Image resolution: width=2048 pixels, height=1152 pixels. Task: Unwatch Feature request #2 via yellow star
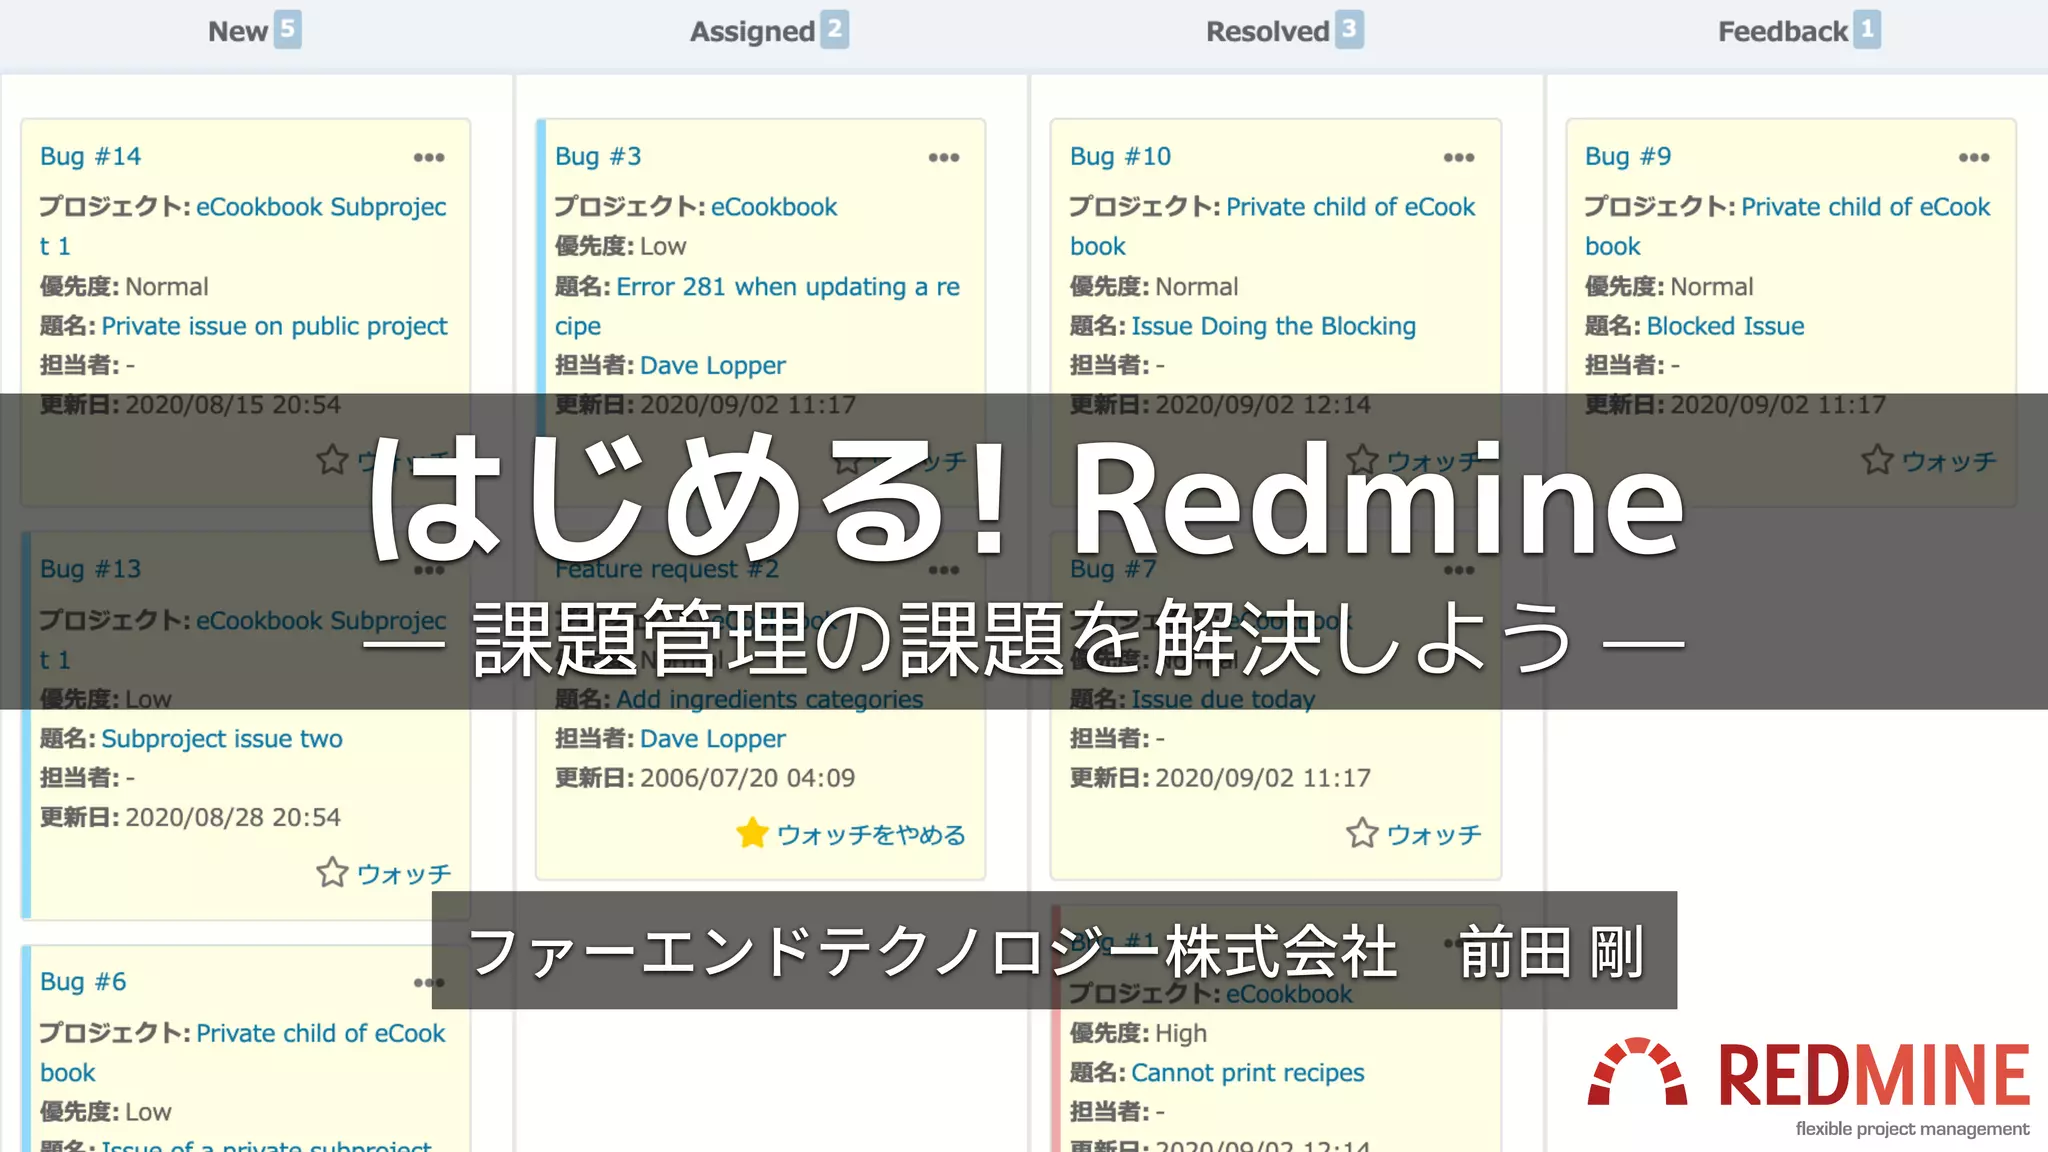click(752, 833)
